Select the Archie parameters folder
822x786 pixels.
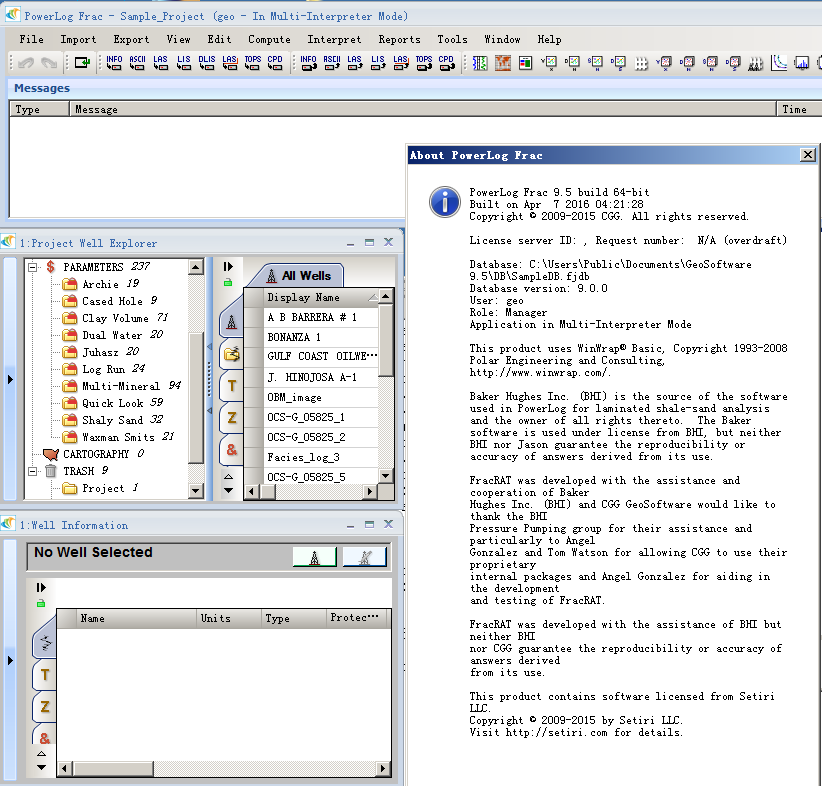pyautogui.click(x=100, y=284)
